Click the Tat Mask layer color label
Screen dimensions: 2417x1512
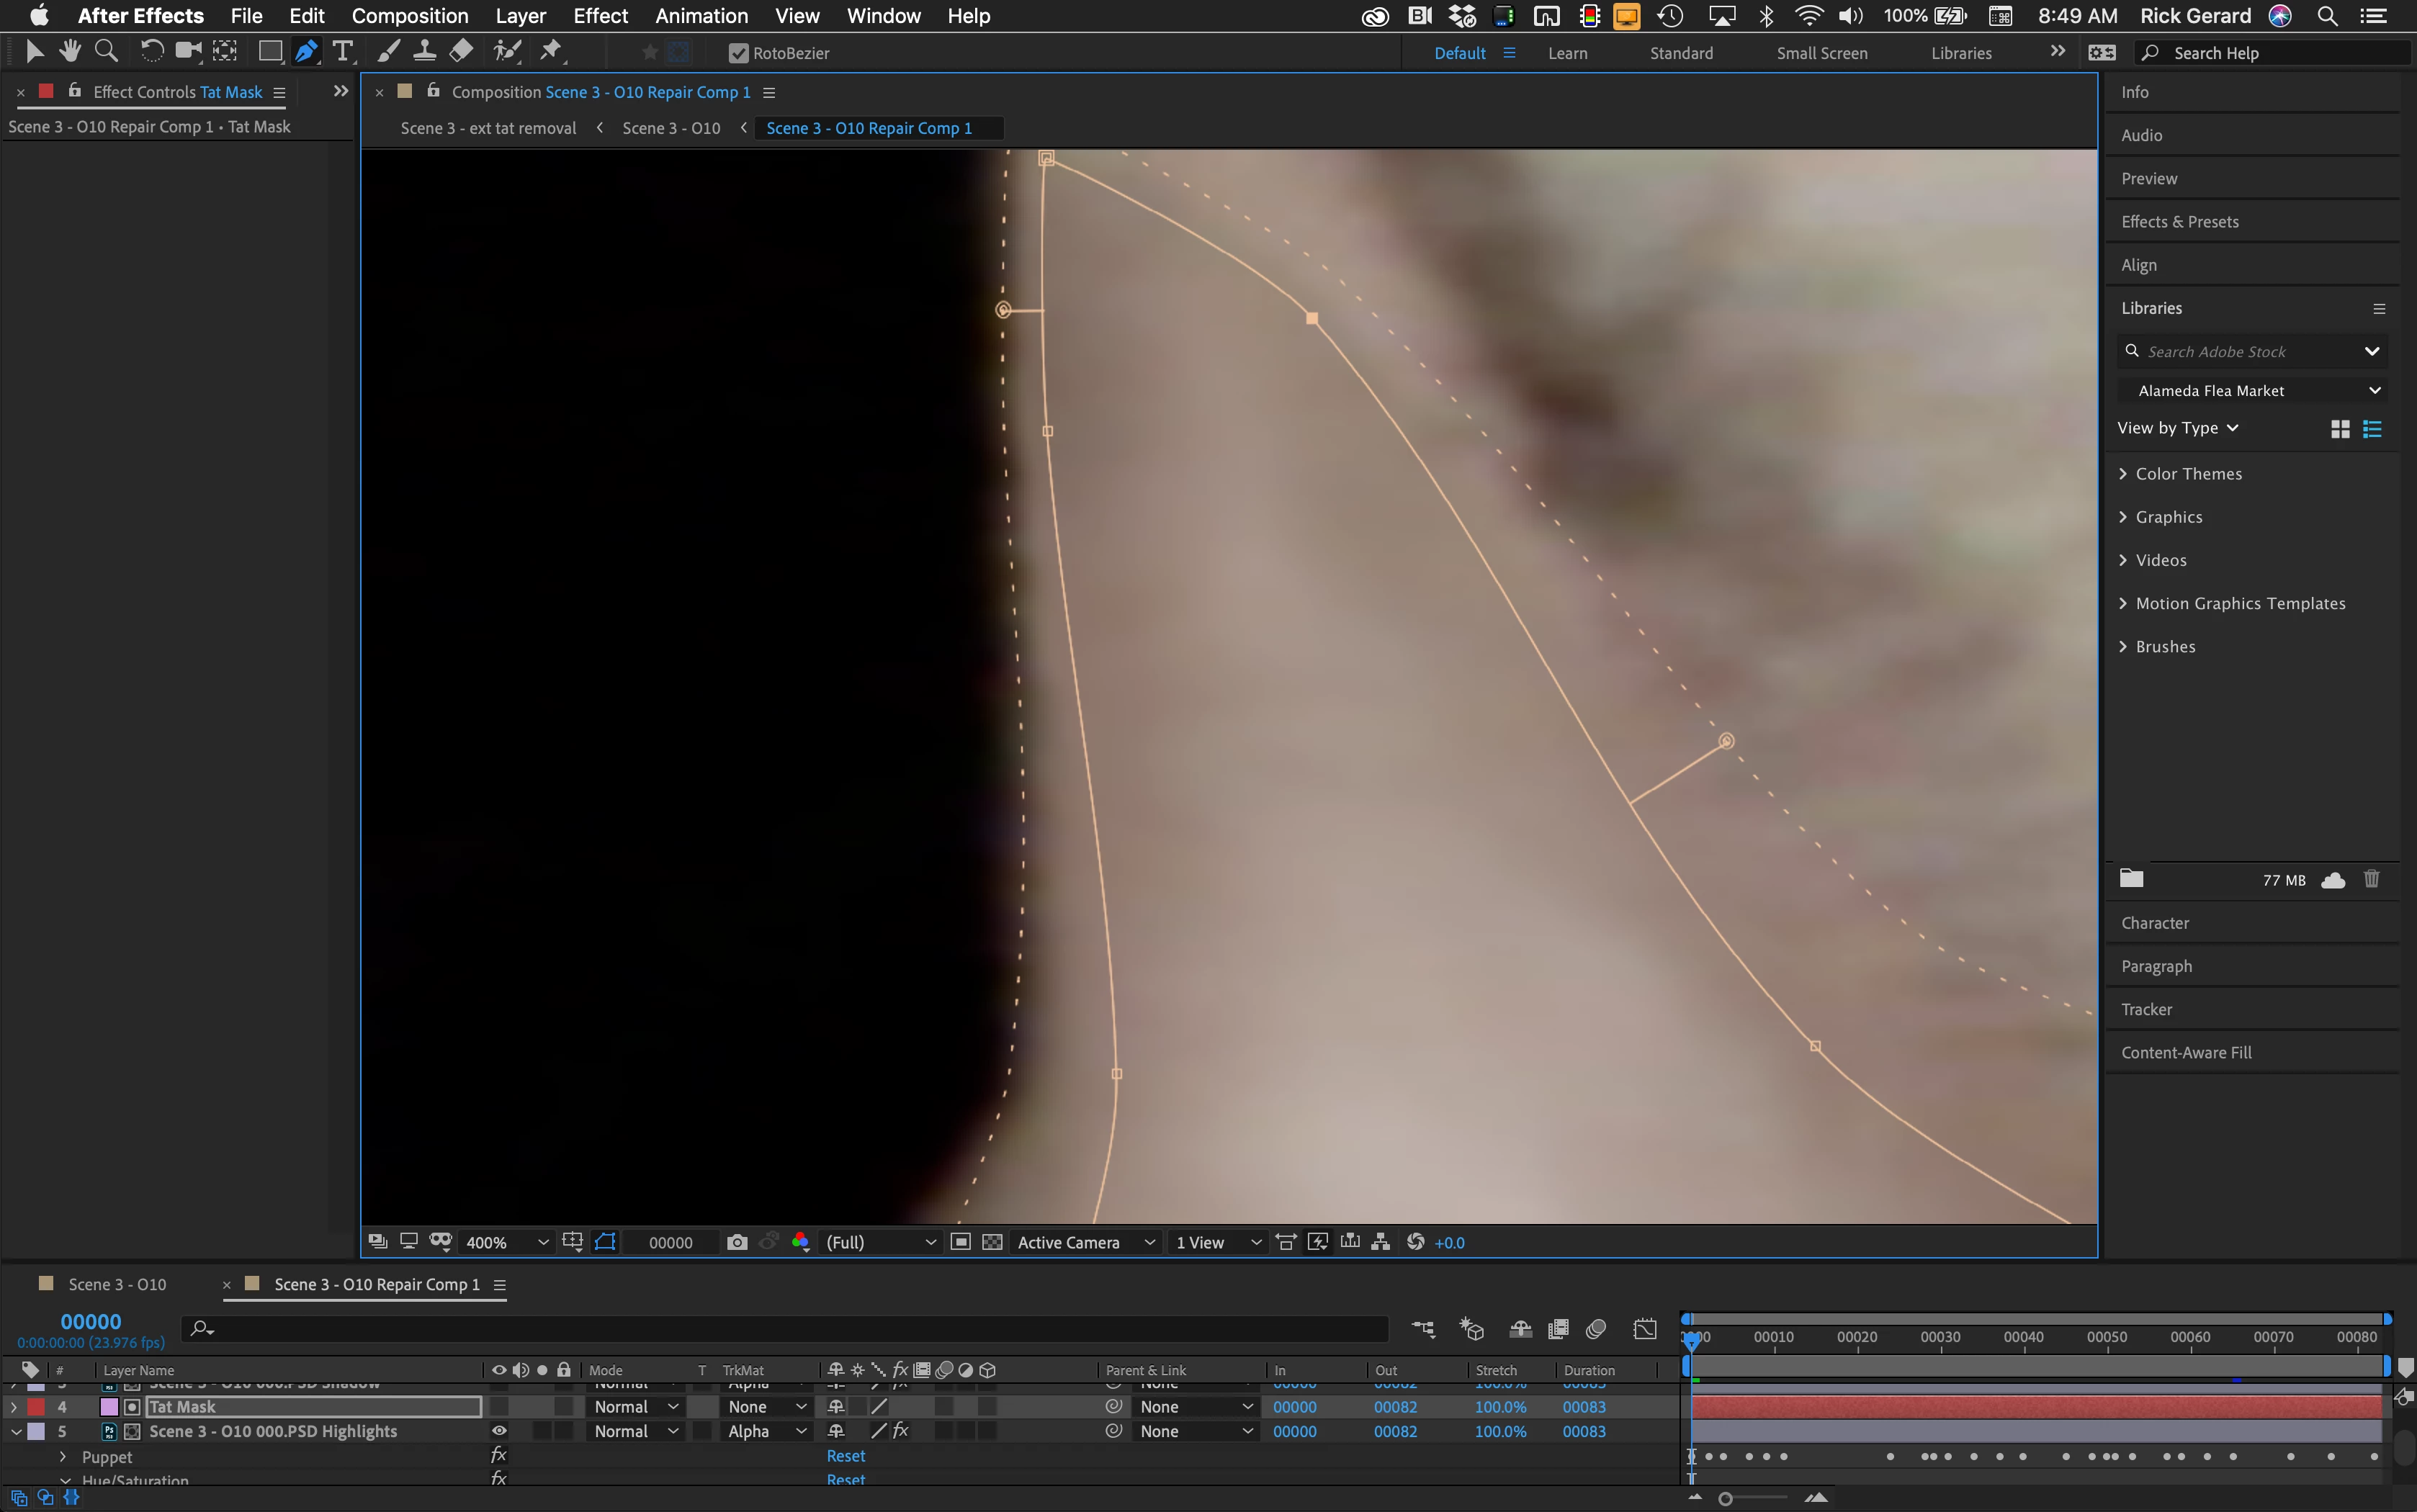pos(36,1407)
